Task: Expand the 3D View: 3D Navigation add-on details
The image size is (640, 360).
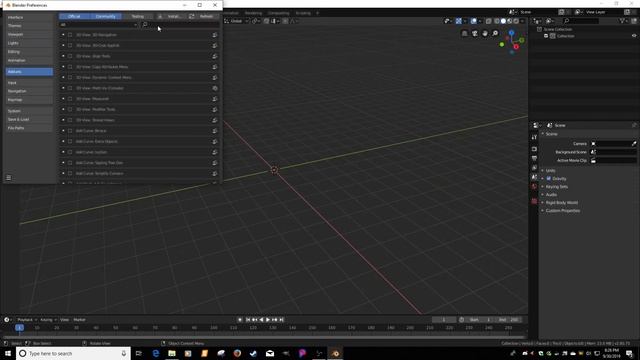Action: 63,35
